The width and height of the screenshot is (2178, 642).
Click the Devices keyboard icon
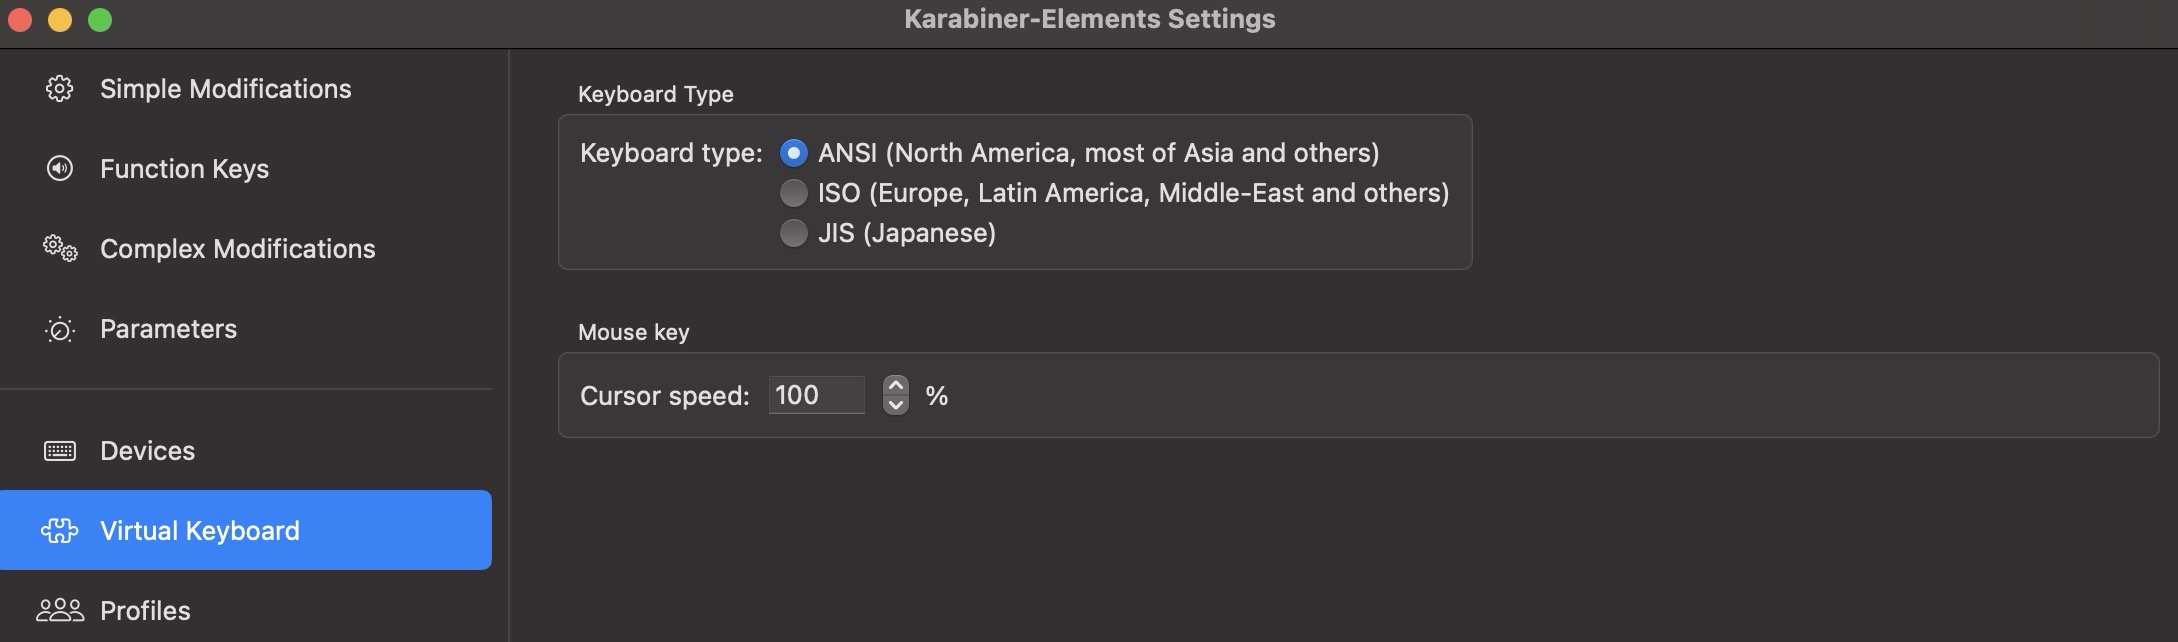[x=59, y=451]
